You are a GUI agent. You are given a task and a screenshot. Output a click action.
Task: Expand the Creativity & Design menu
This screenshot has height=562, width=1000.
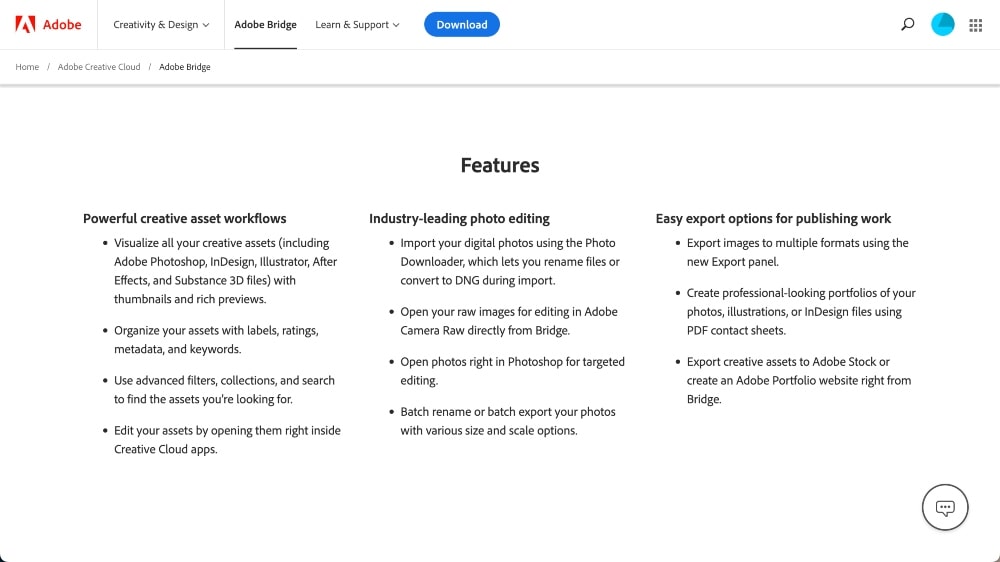point(156,24)
